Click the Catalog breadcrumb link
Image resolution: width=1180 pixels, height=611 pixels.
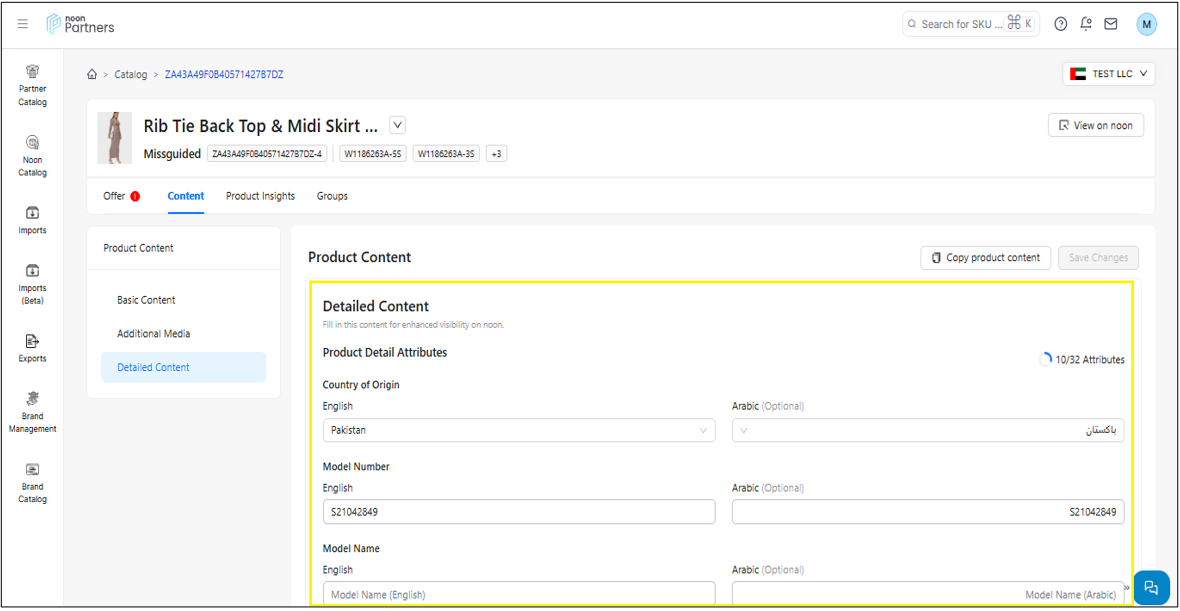[x=130, y=74]
